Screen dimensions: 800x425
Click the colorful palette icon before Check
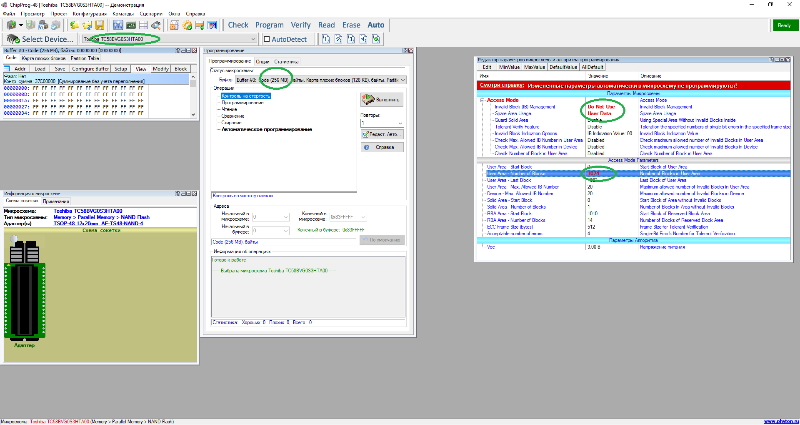click(x=213, y=25)
